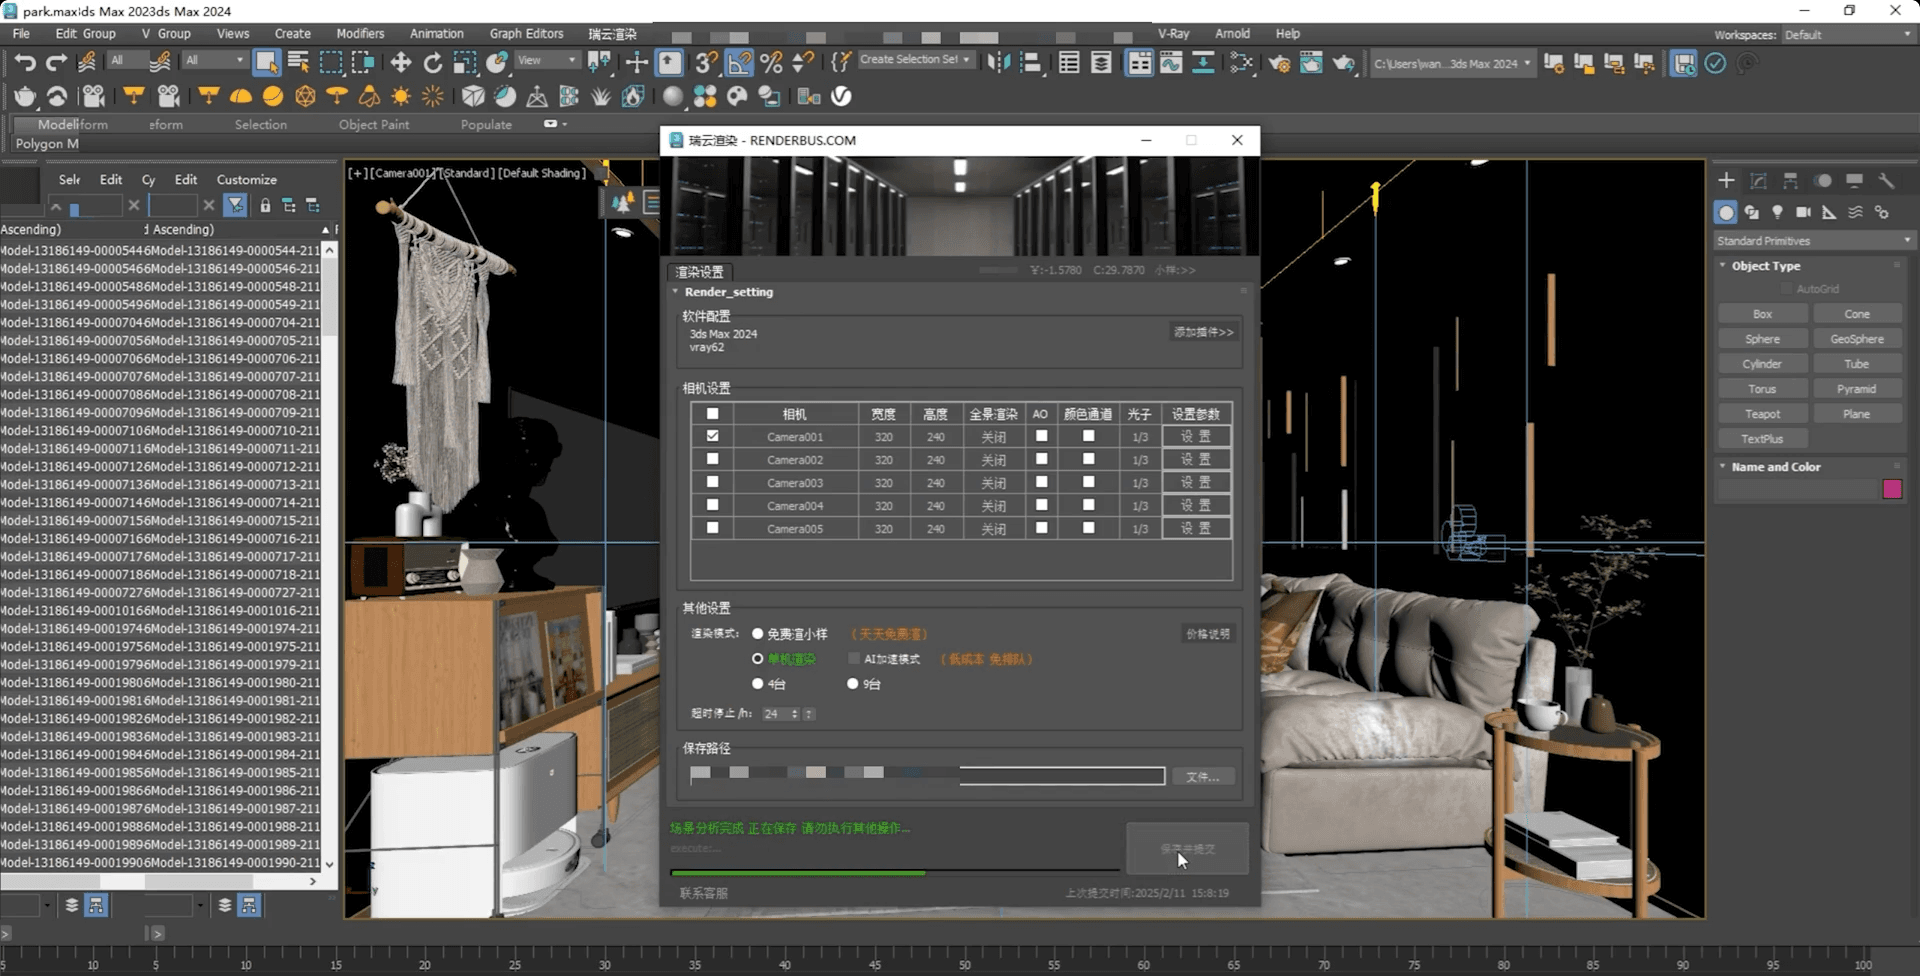Click the 联系客服 link
1920x976 pixels.
click(704, 893)
